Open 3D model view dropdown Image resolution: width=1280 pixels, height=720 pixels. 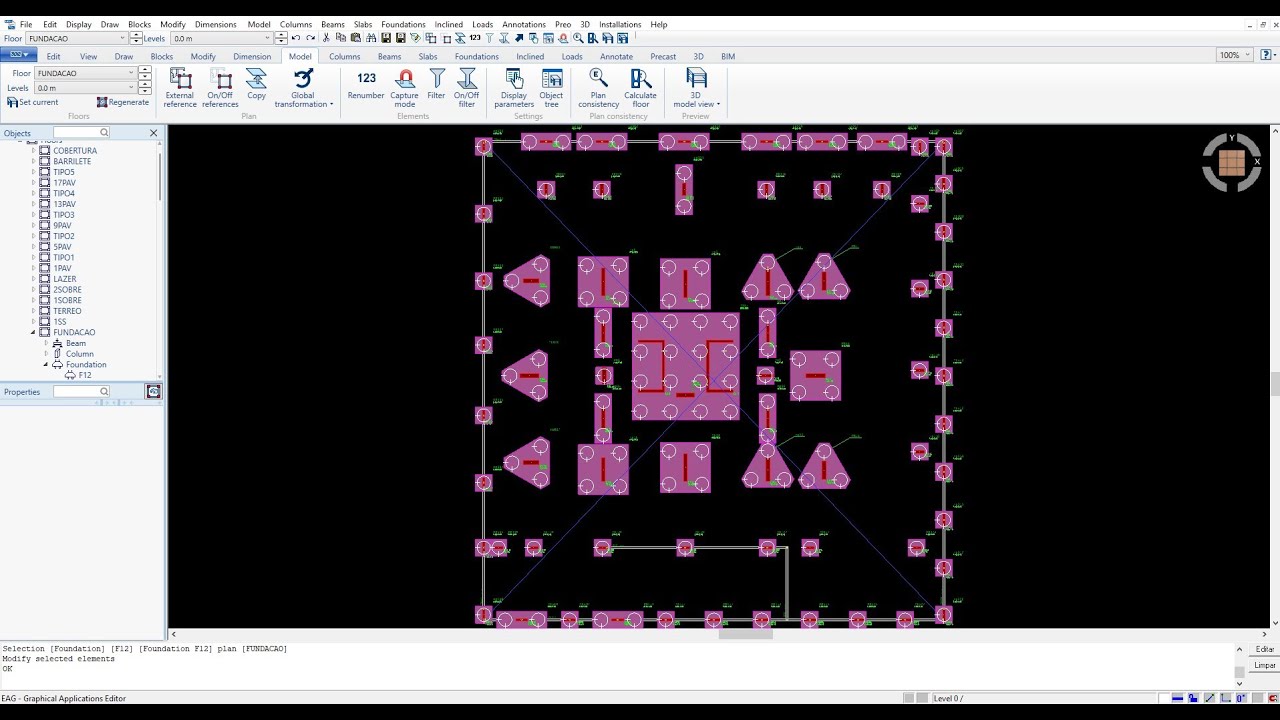696,88
